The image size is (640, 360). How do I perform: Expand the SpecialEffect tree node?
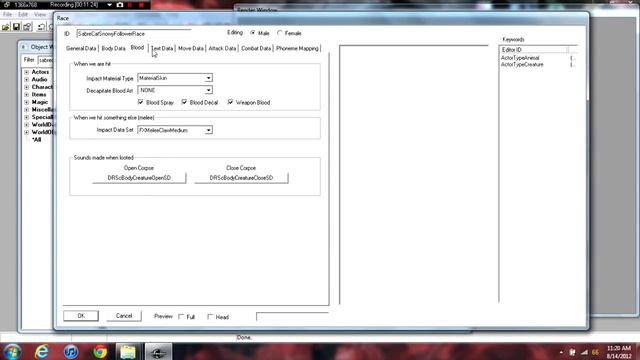[27, 117]
